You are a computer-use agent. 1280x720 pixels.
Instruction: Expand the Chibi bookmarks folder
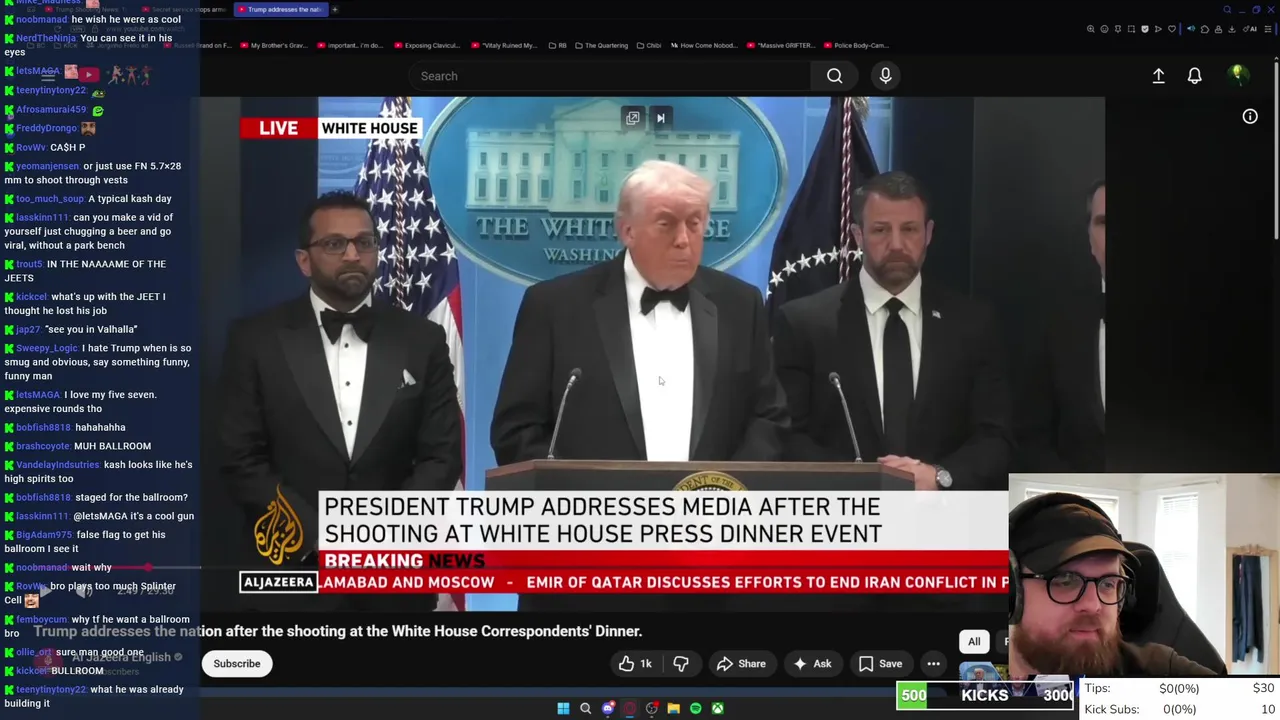(x=649, y=45)
